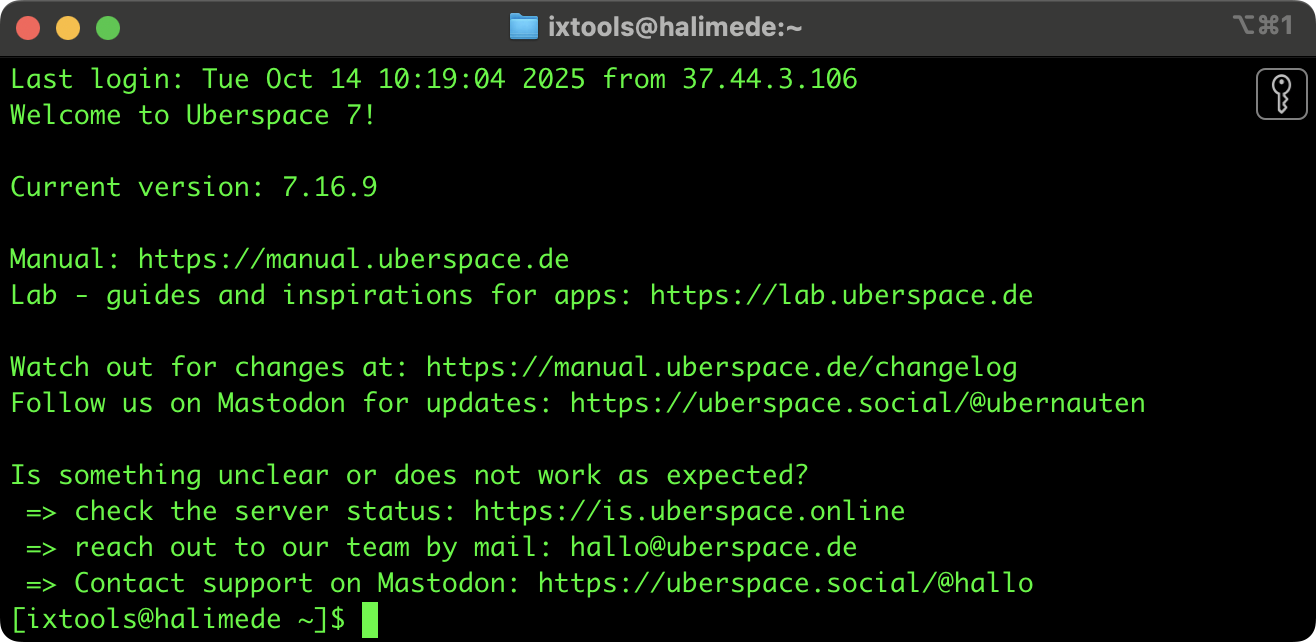The image size is (1316, 642).
Task: Click the ⌥⌘1 window shortcut indicator
Action: (1263, 26)
